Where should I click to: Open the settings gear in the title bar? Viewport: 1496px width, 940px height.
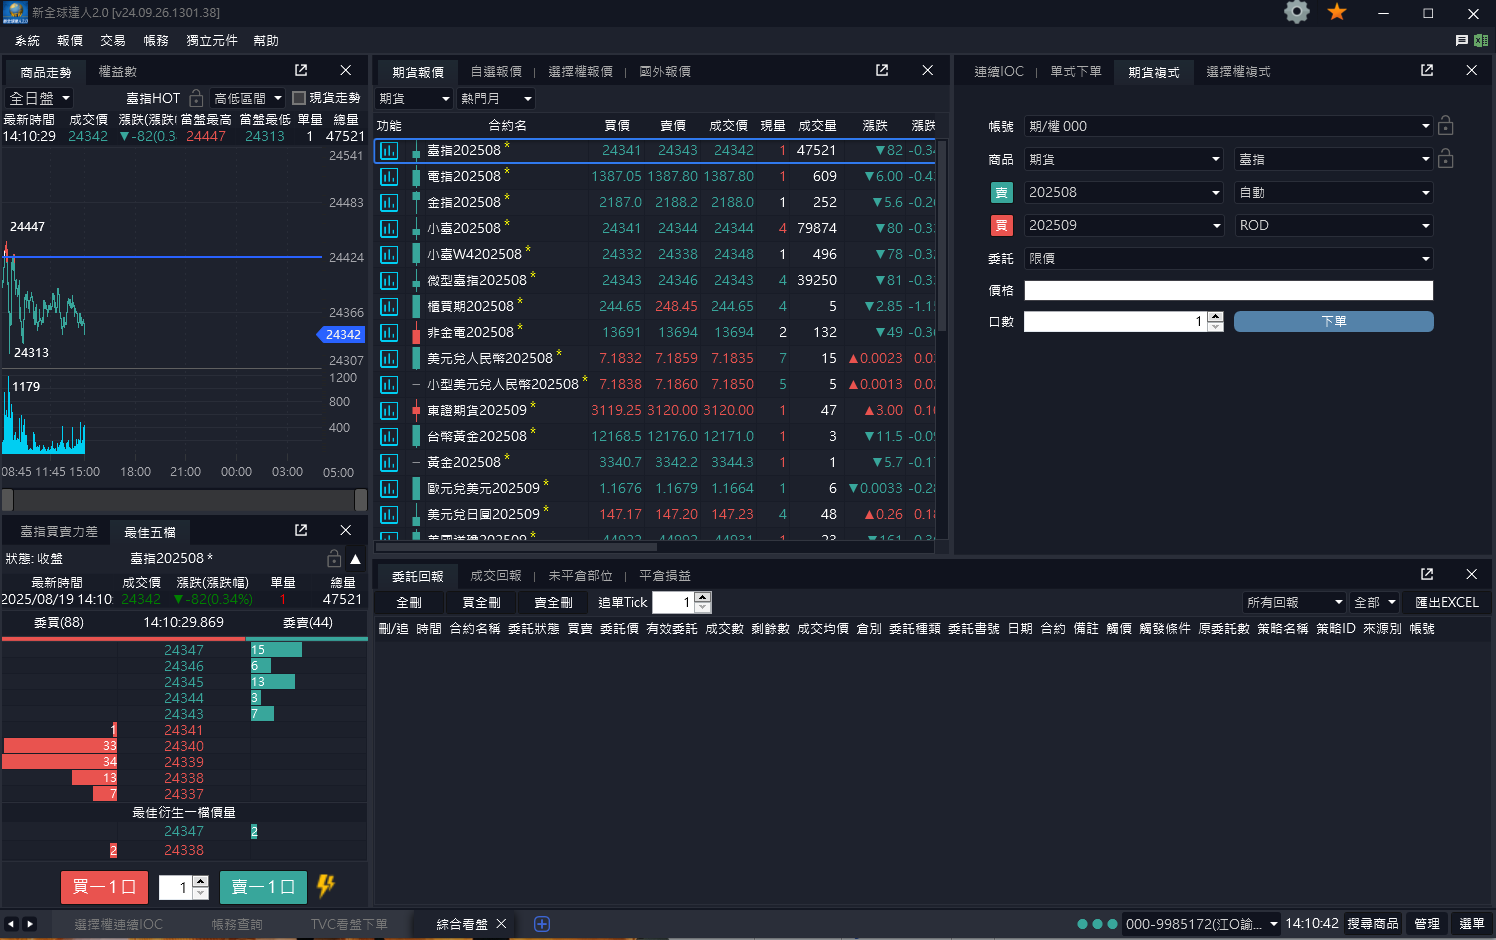[x=1295, y=12]
